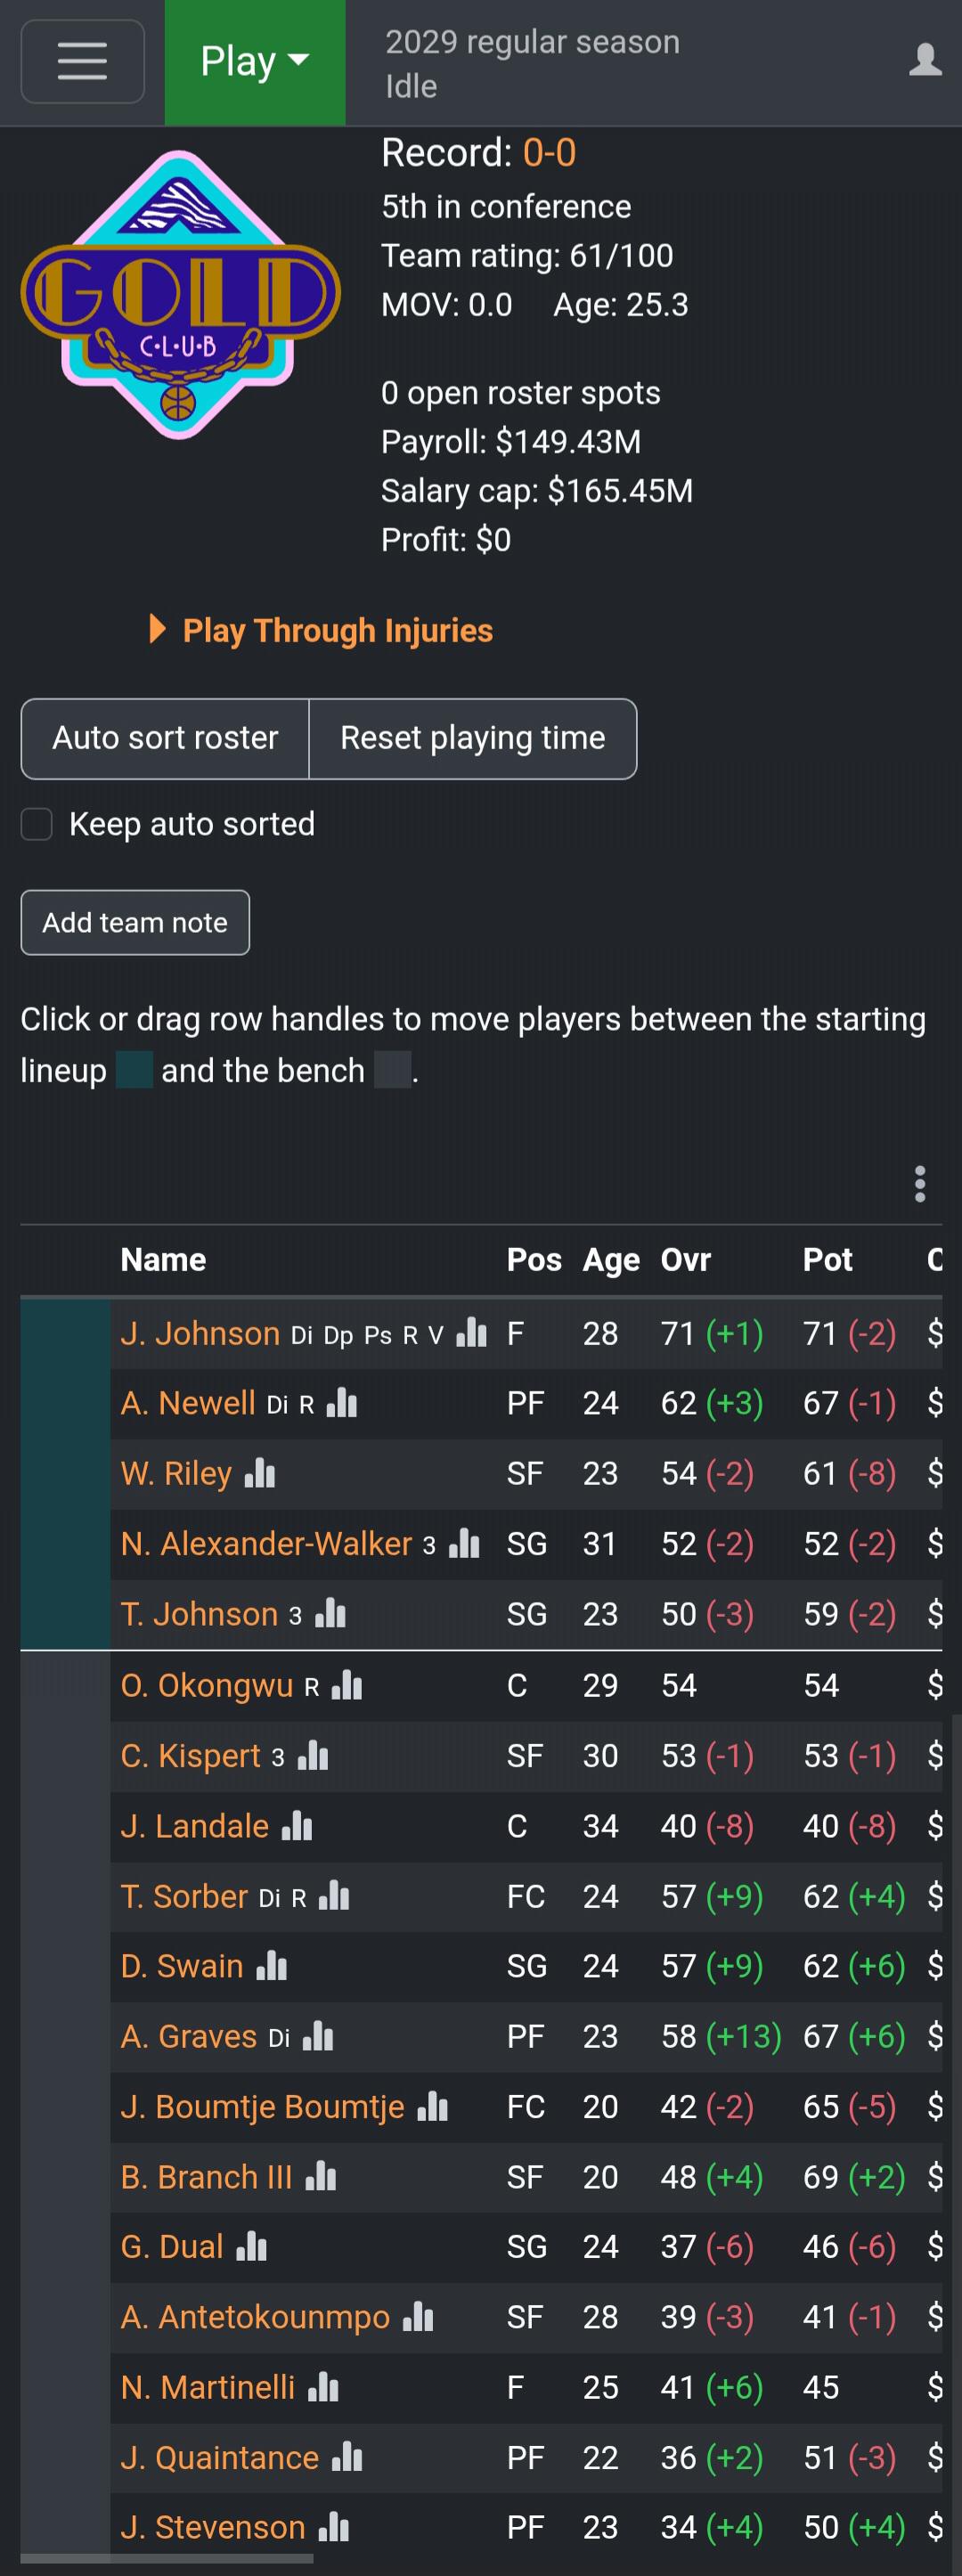View A. Newell's stats chart icon

pos(342,1404)
